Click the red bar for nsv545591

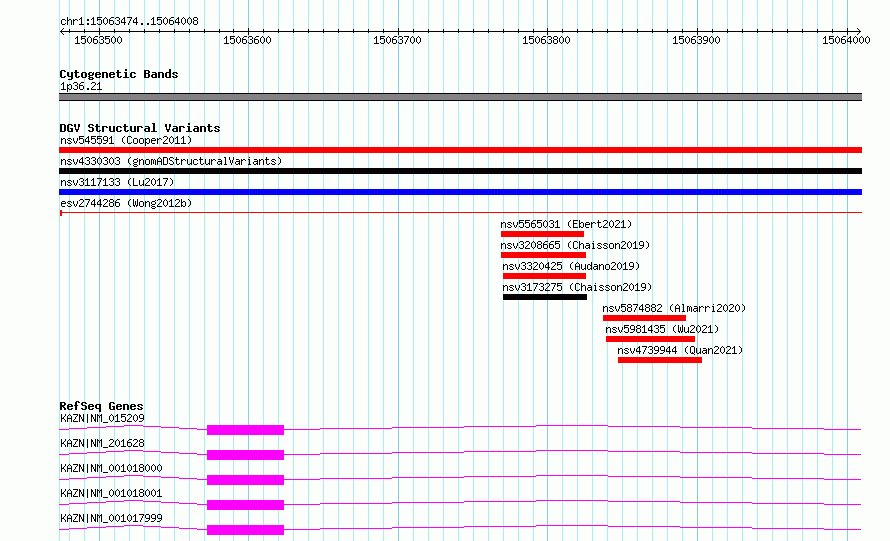[x=460, y=150]
